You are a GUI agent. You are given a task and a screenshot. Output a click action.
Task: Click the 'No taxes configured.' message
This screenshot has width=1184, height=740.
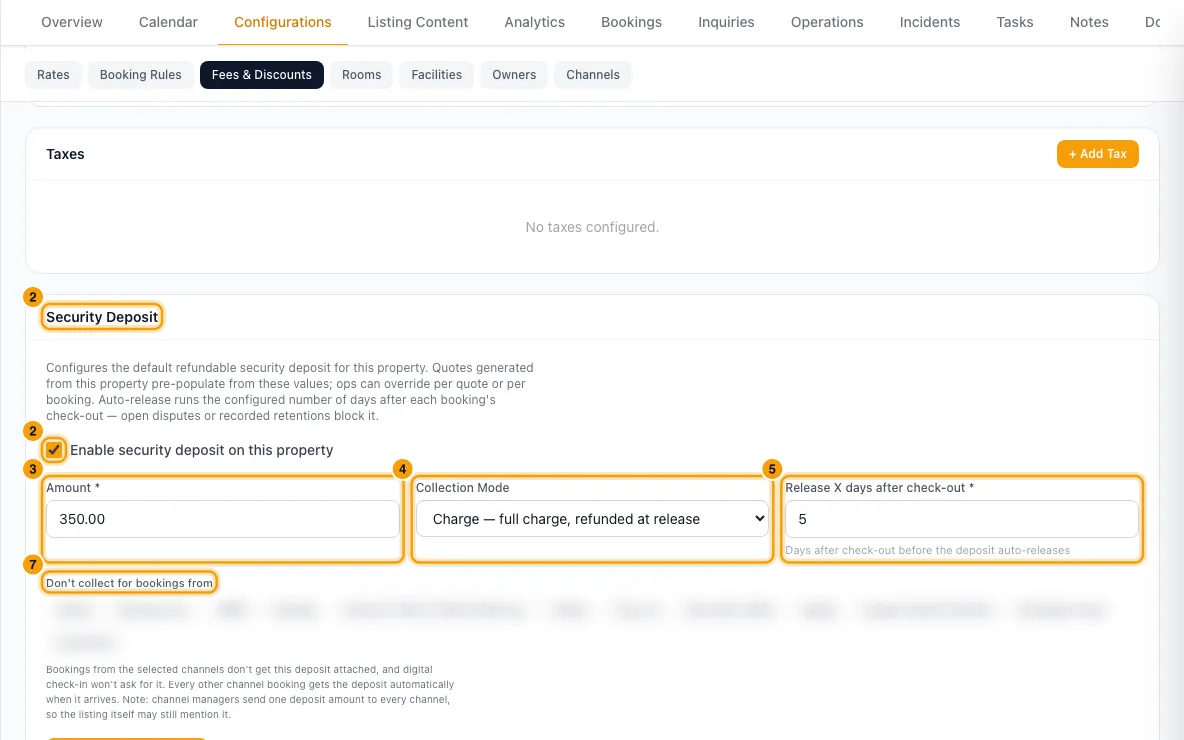[x=592, y=227]
